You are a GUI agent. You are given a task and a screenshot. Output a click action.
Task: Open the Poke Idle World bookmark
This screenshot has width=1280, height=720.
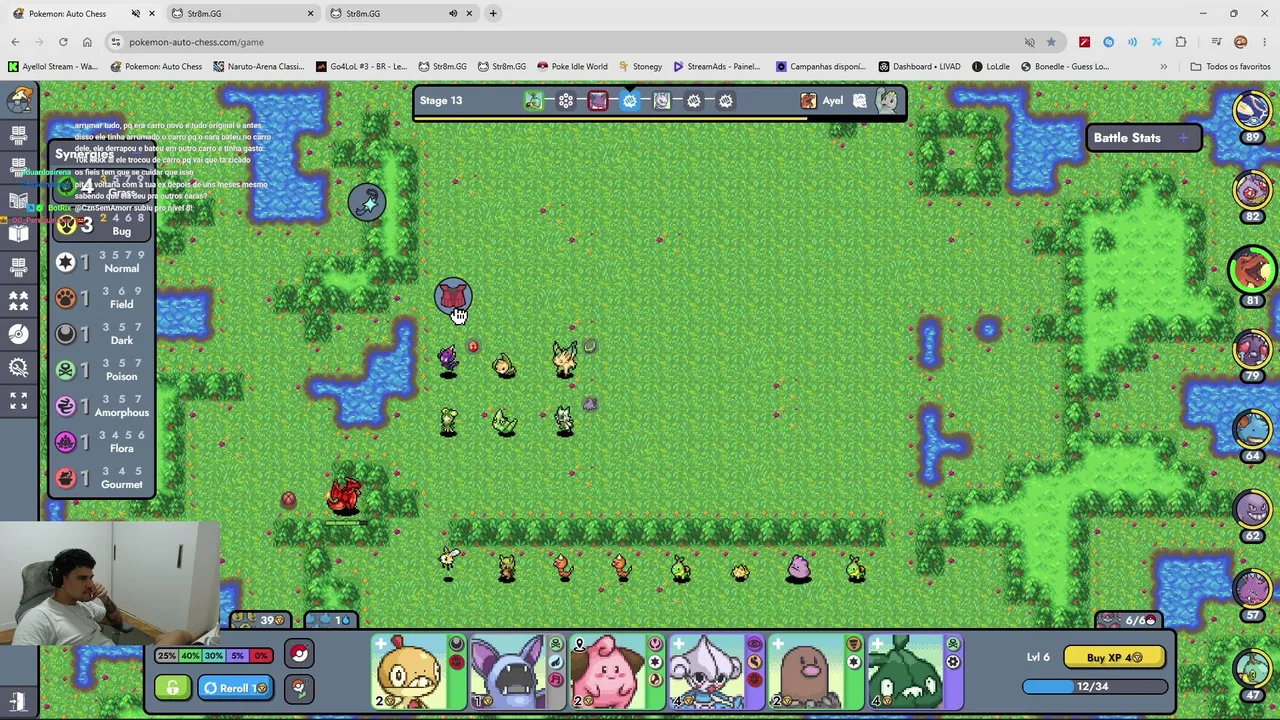[571, 67]
